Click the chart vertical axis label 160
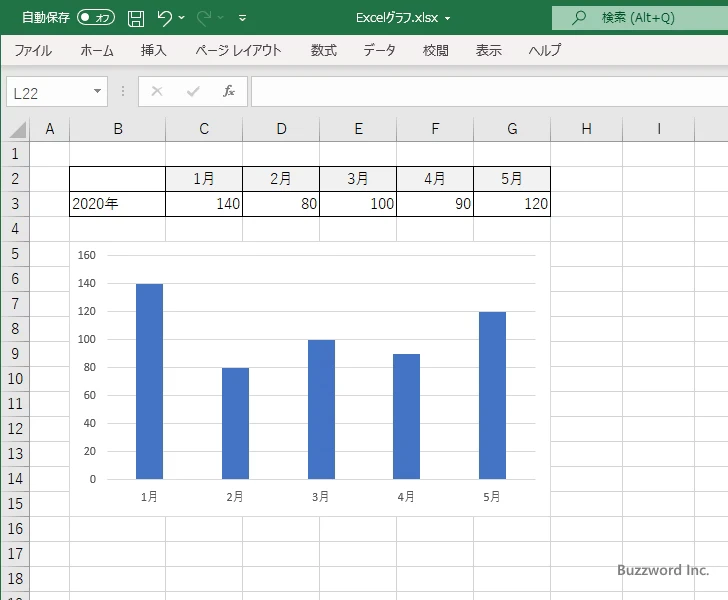This screenshot has height=600, width=728. pos(86,255)
